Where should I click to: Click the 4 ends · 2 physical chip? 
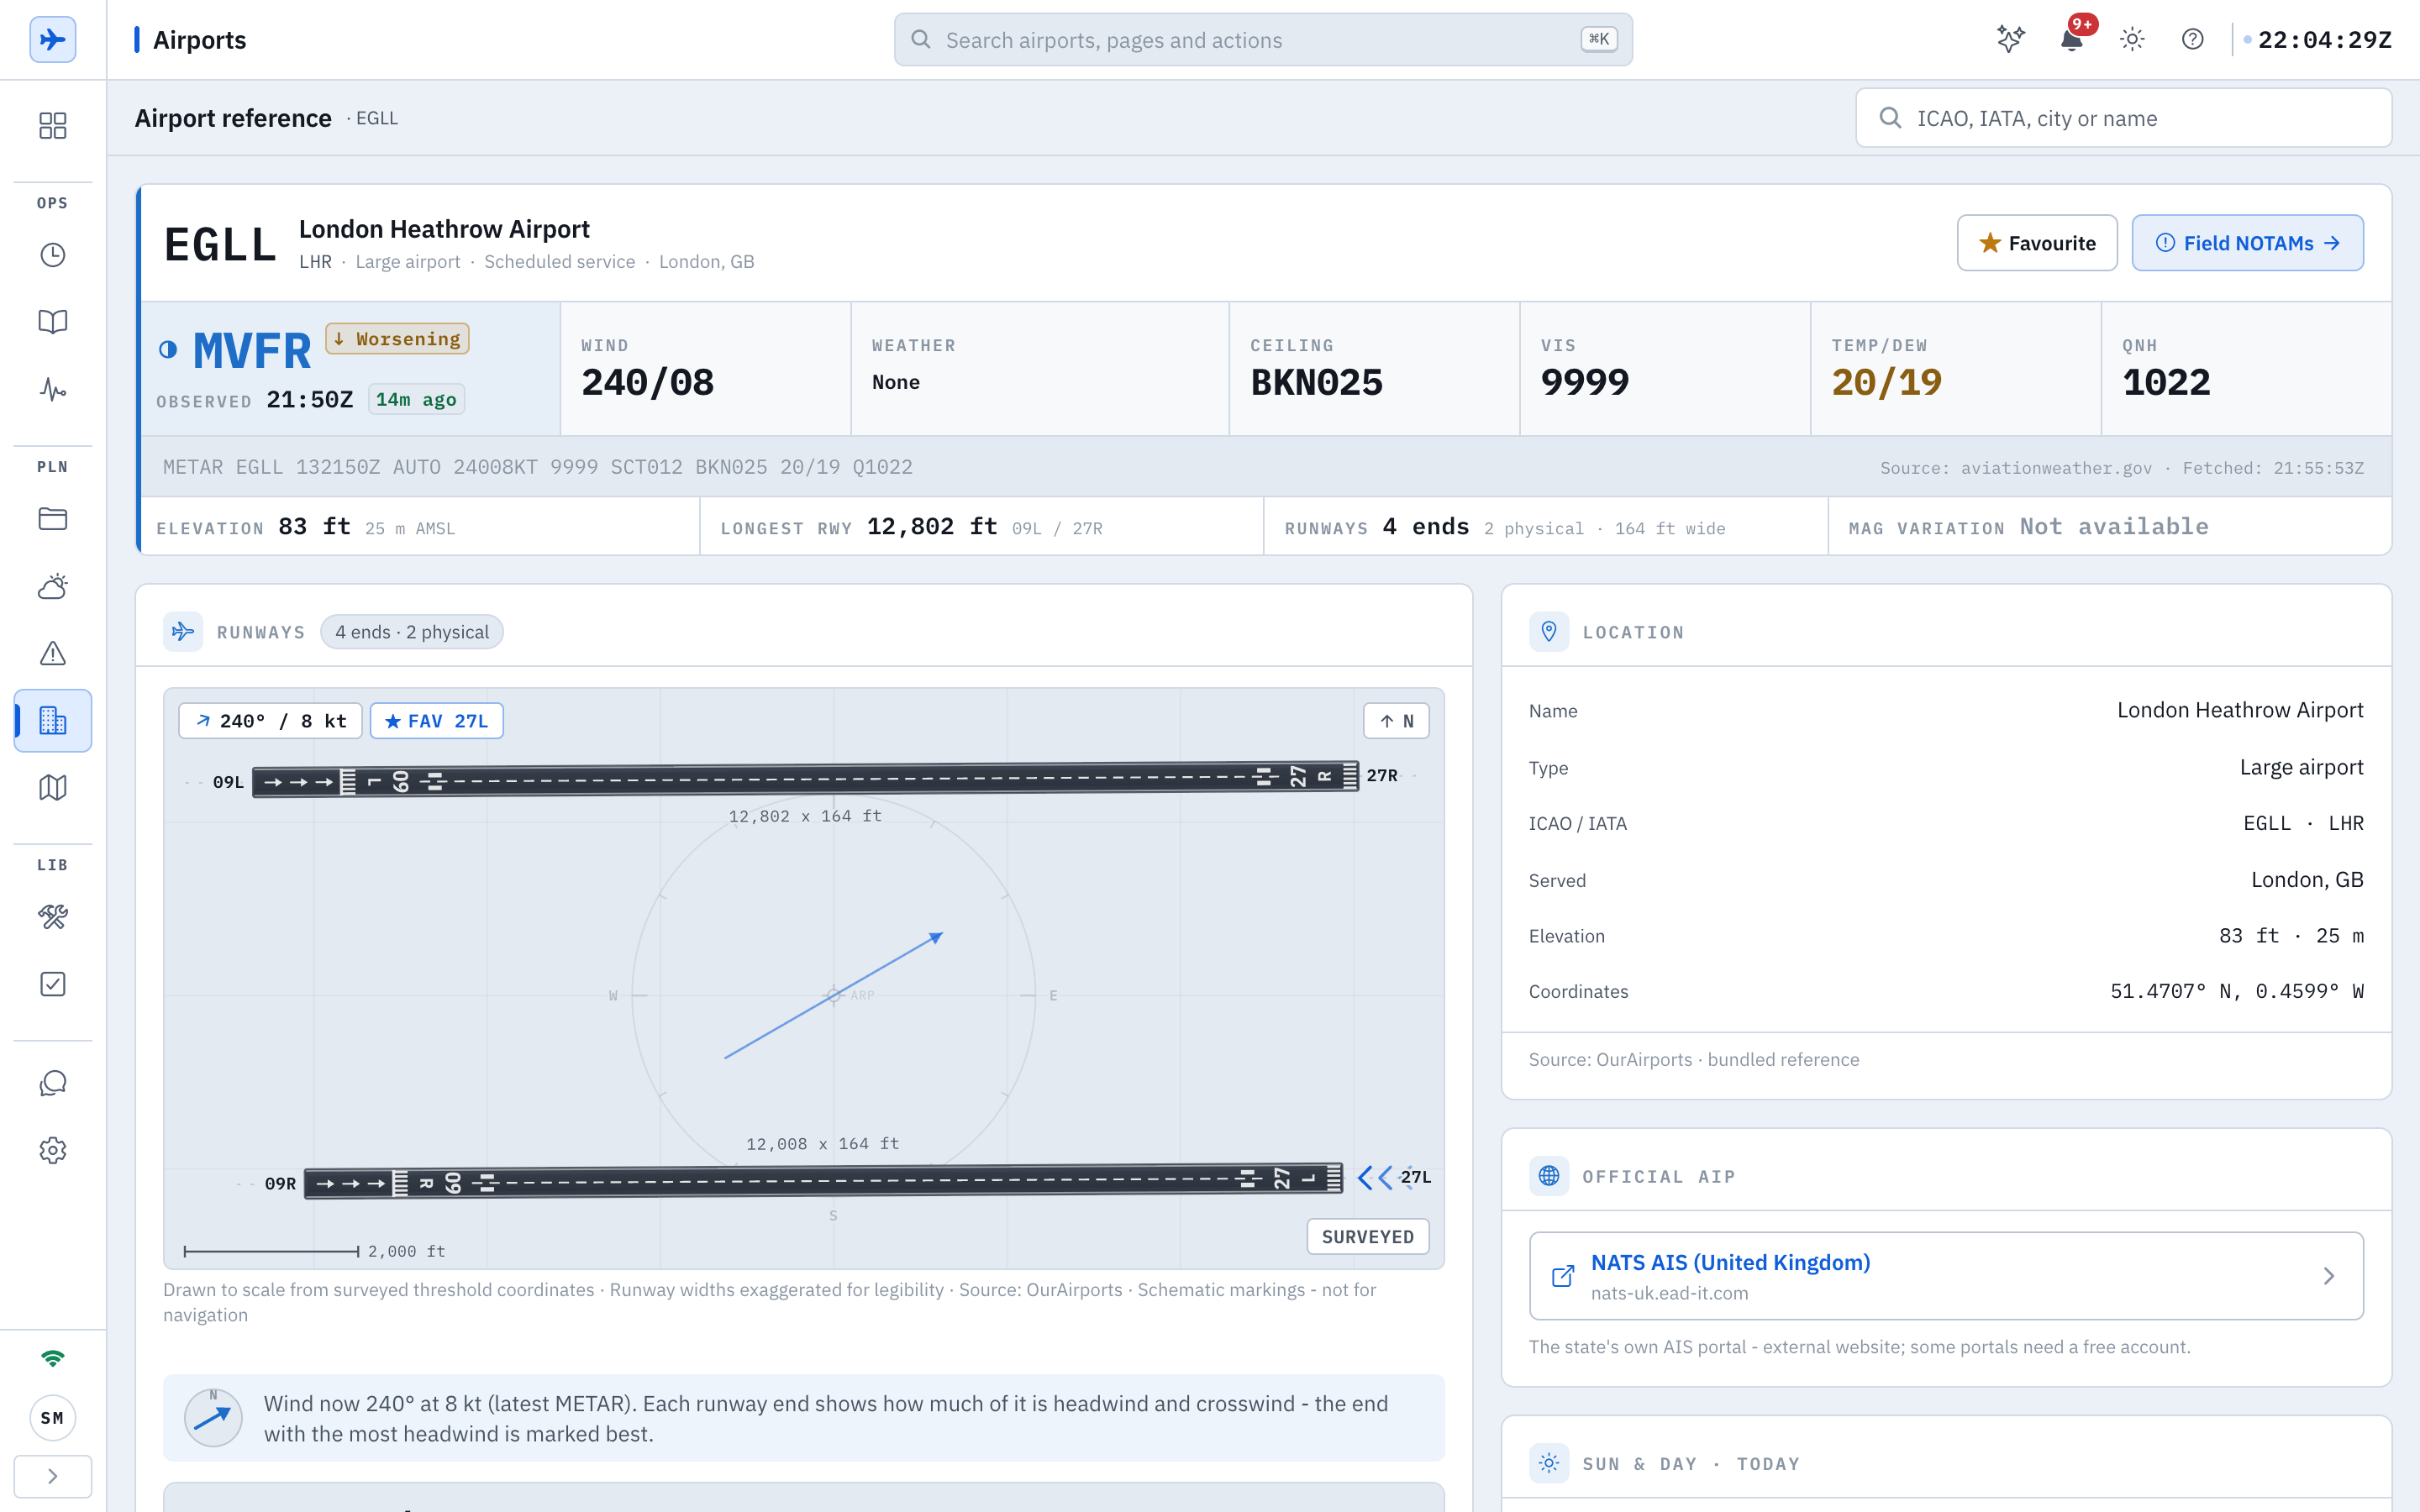(x=412, y=632)
